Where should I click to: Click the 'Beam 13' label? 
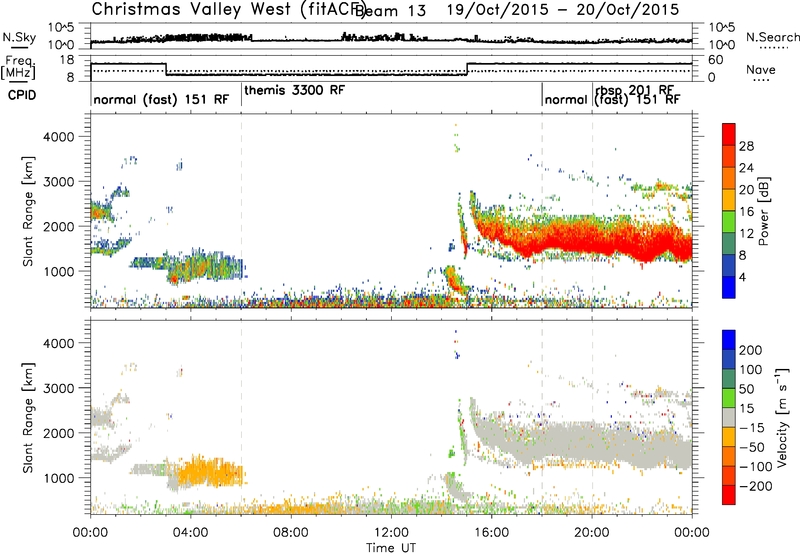(x=390, y=11)
